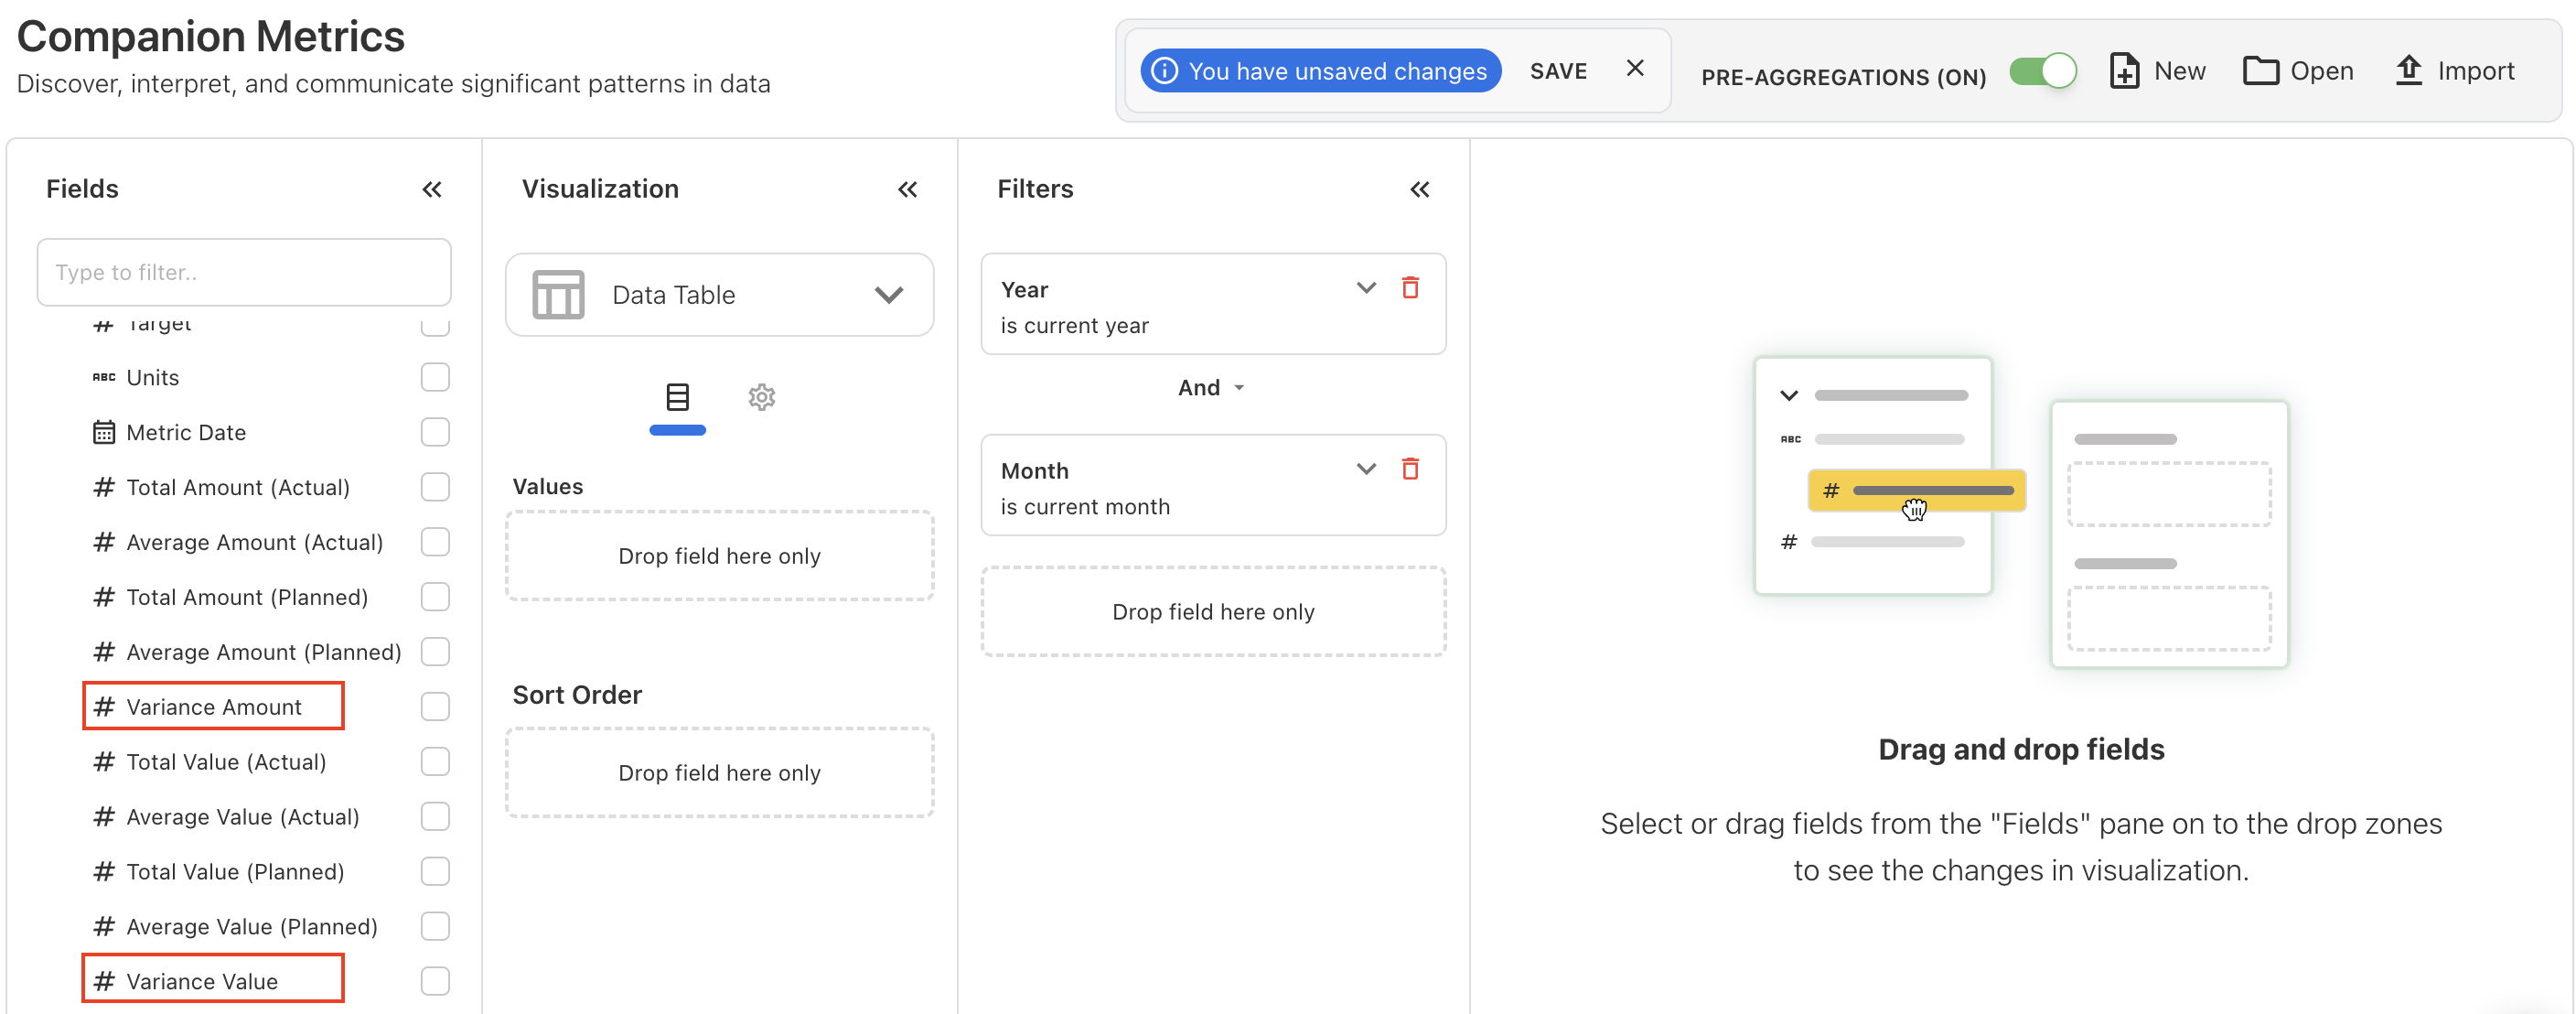Collapse the Visualization panel
This screenshot has height=1014, width=2576.
pyautogui.click(x=907, y=189)
